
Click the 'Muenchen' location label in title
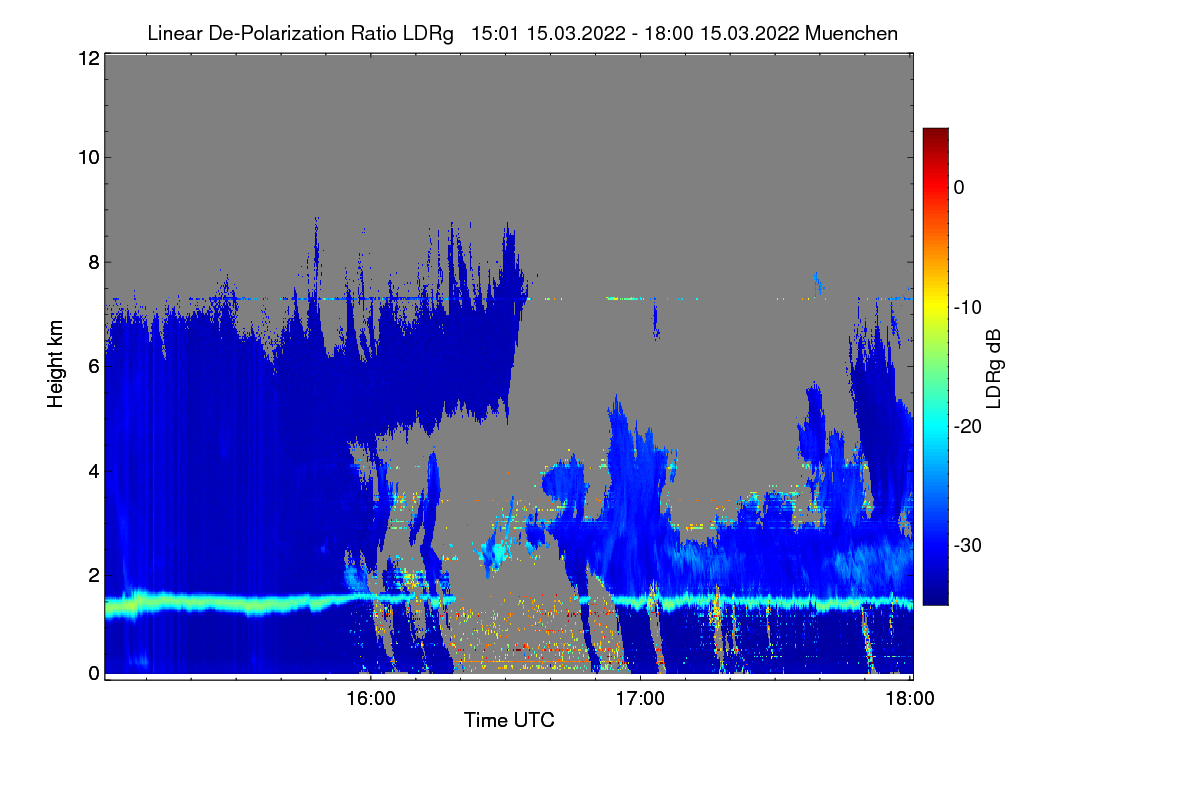pos(851,33)
